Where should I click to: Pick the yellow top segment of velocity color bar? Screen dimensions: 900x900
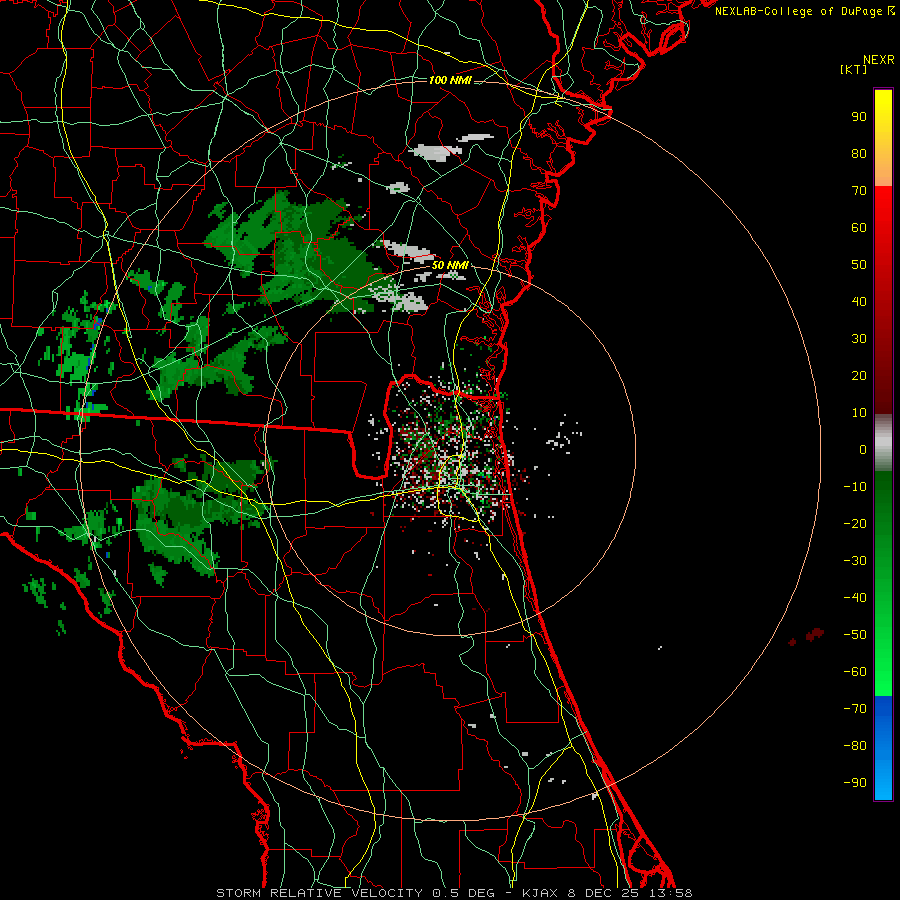coord(883,138)
